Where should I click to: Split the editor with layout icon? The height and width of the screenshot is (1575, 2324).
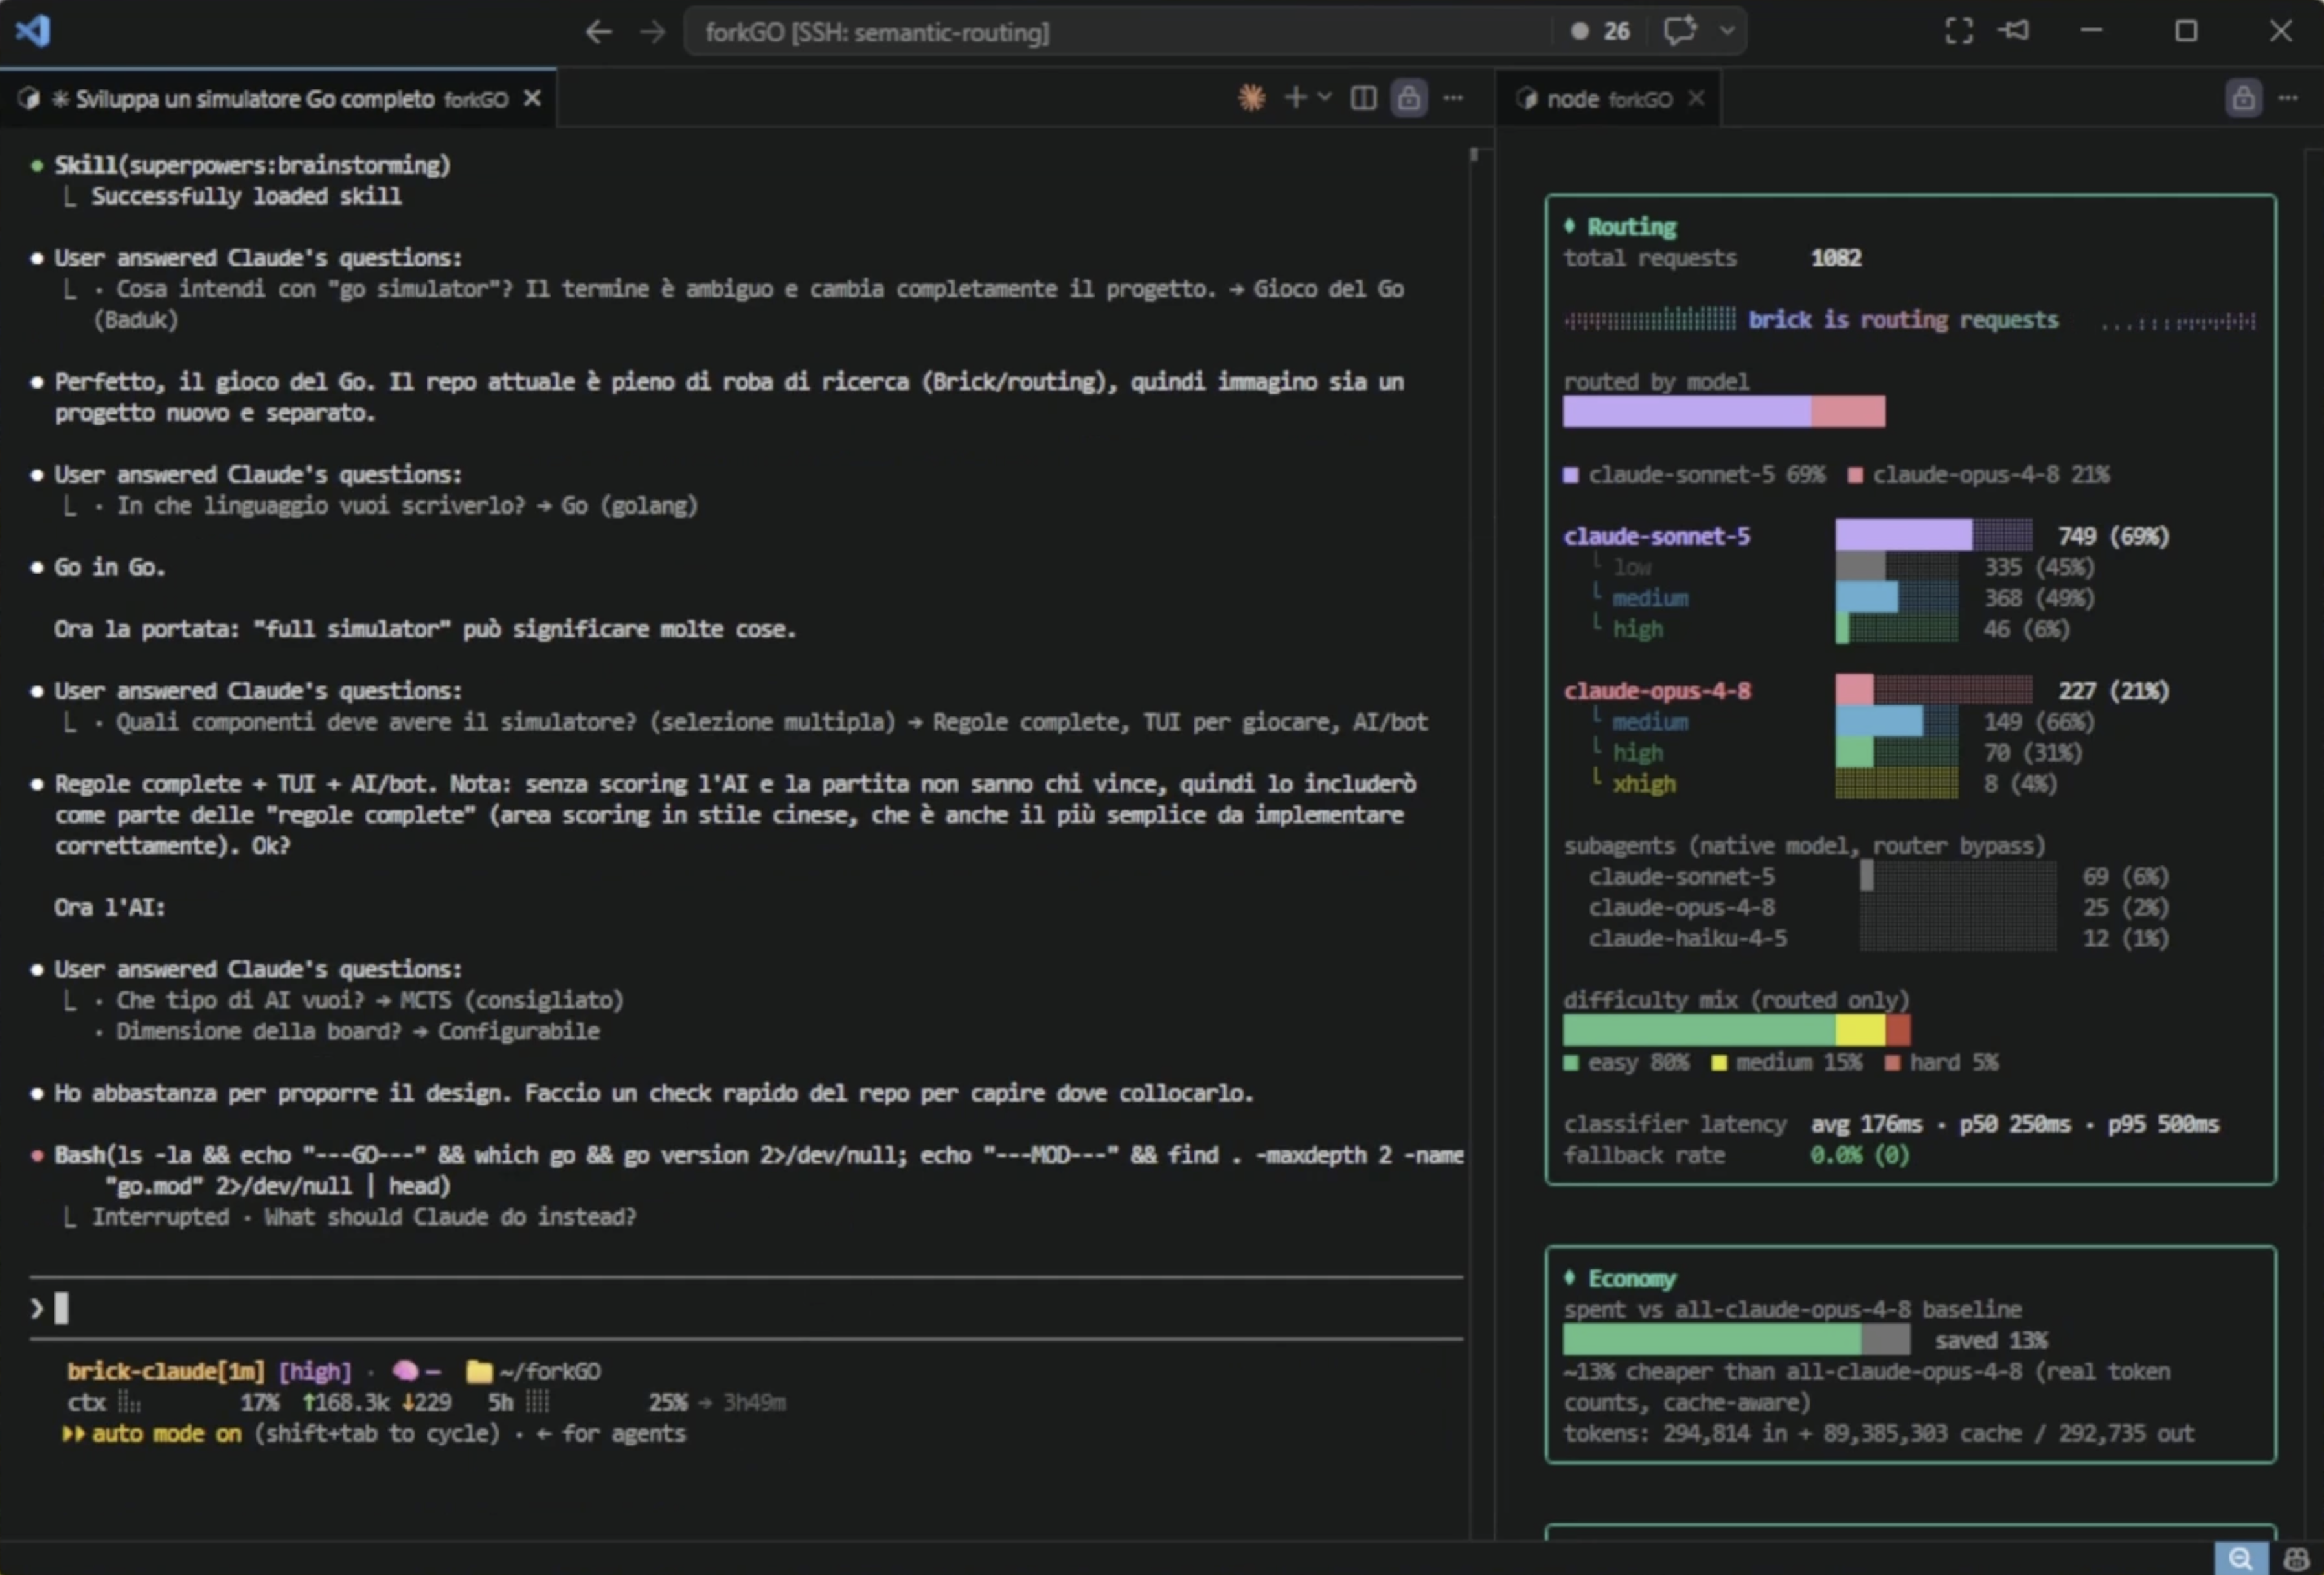1363,98
